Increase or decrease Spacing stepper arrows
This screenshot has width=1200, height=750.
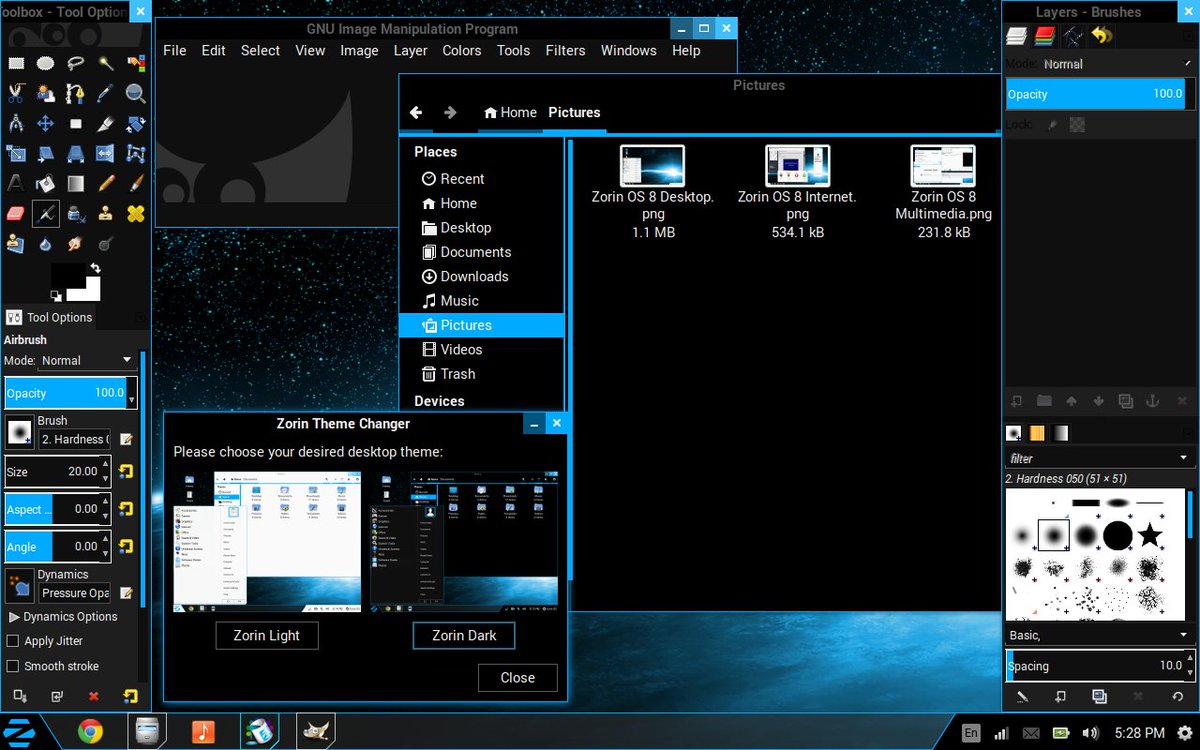pyautogui.click(x=1190, y=666)
